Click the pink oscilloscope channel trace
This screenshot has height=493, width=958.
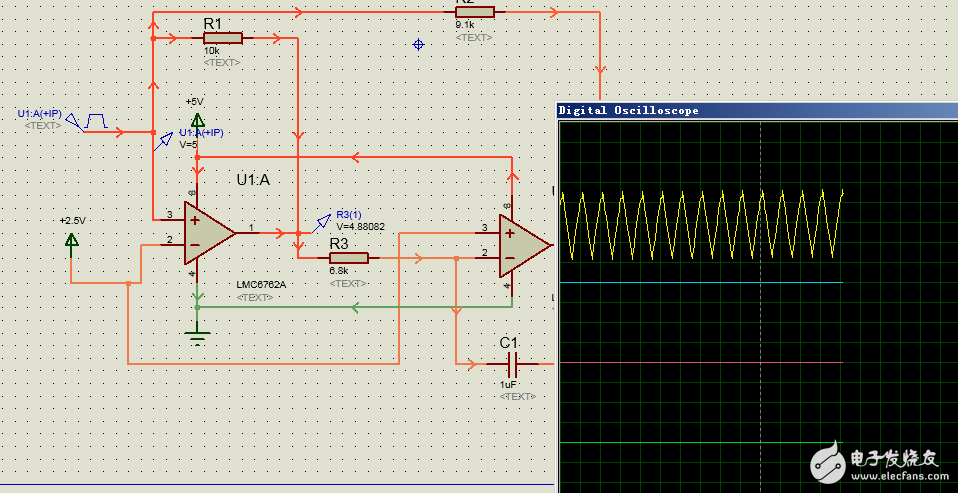click(x=700, y=362)
